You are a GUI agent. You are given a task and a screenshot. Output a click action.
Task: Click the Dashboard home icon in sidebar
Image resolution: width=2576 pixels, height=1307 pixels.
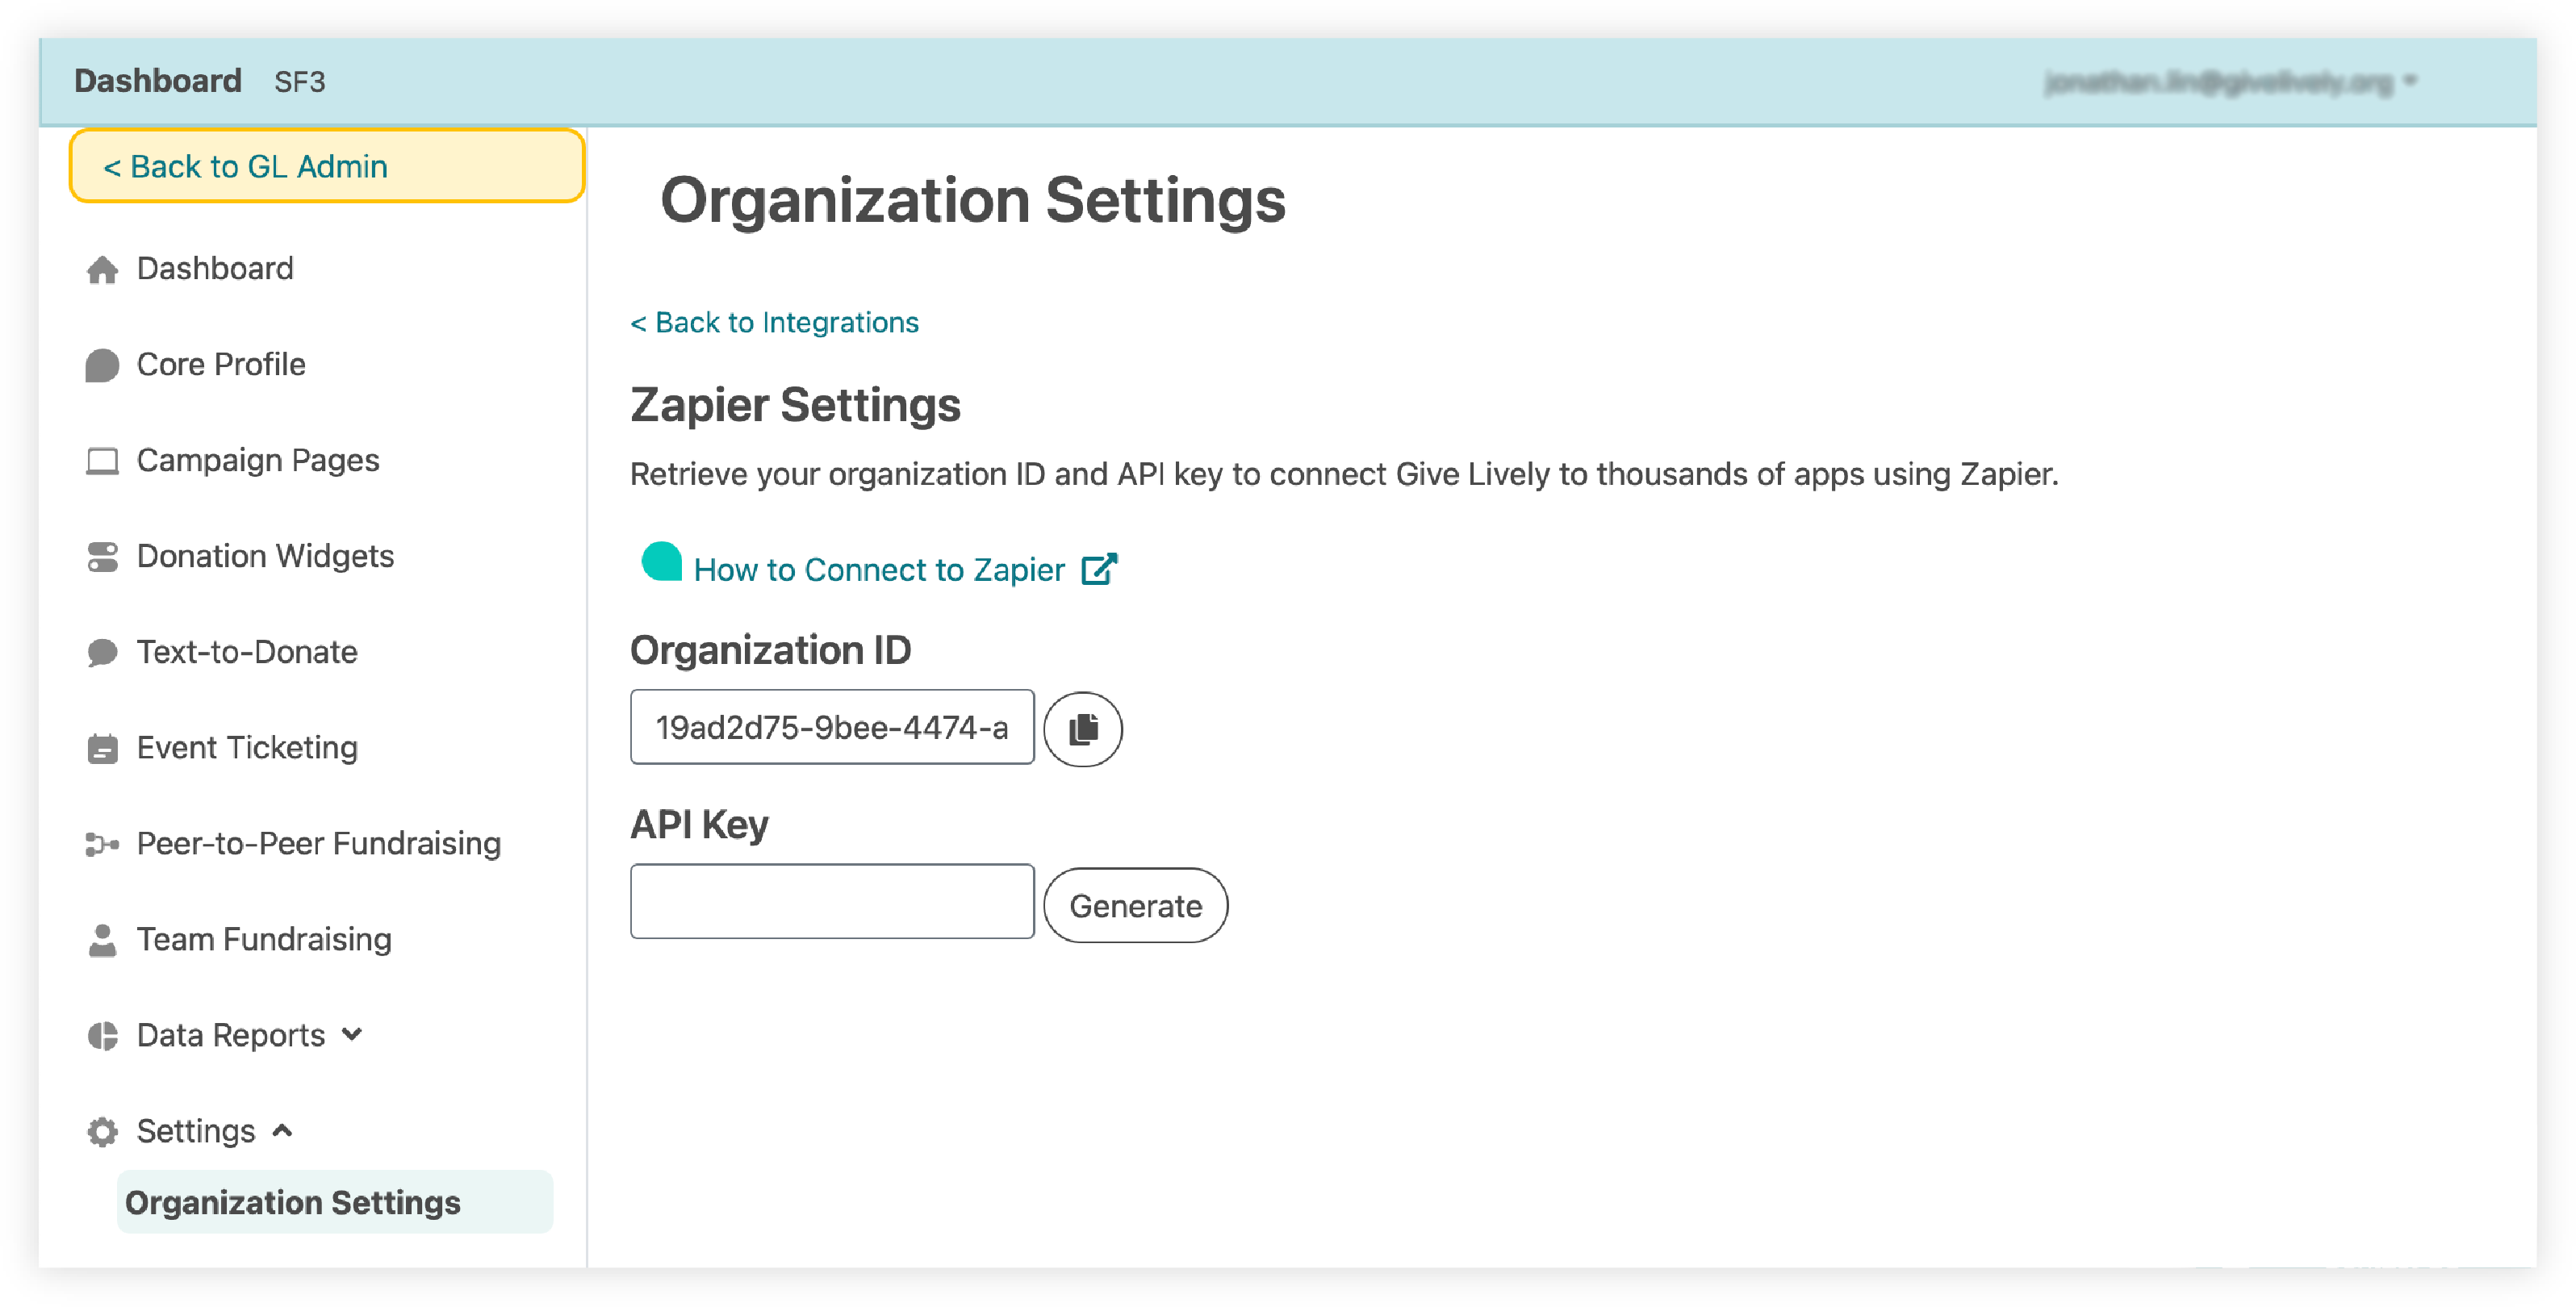pyautogui.click(x=102, y=269)
